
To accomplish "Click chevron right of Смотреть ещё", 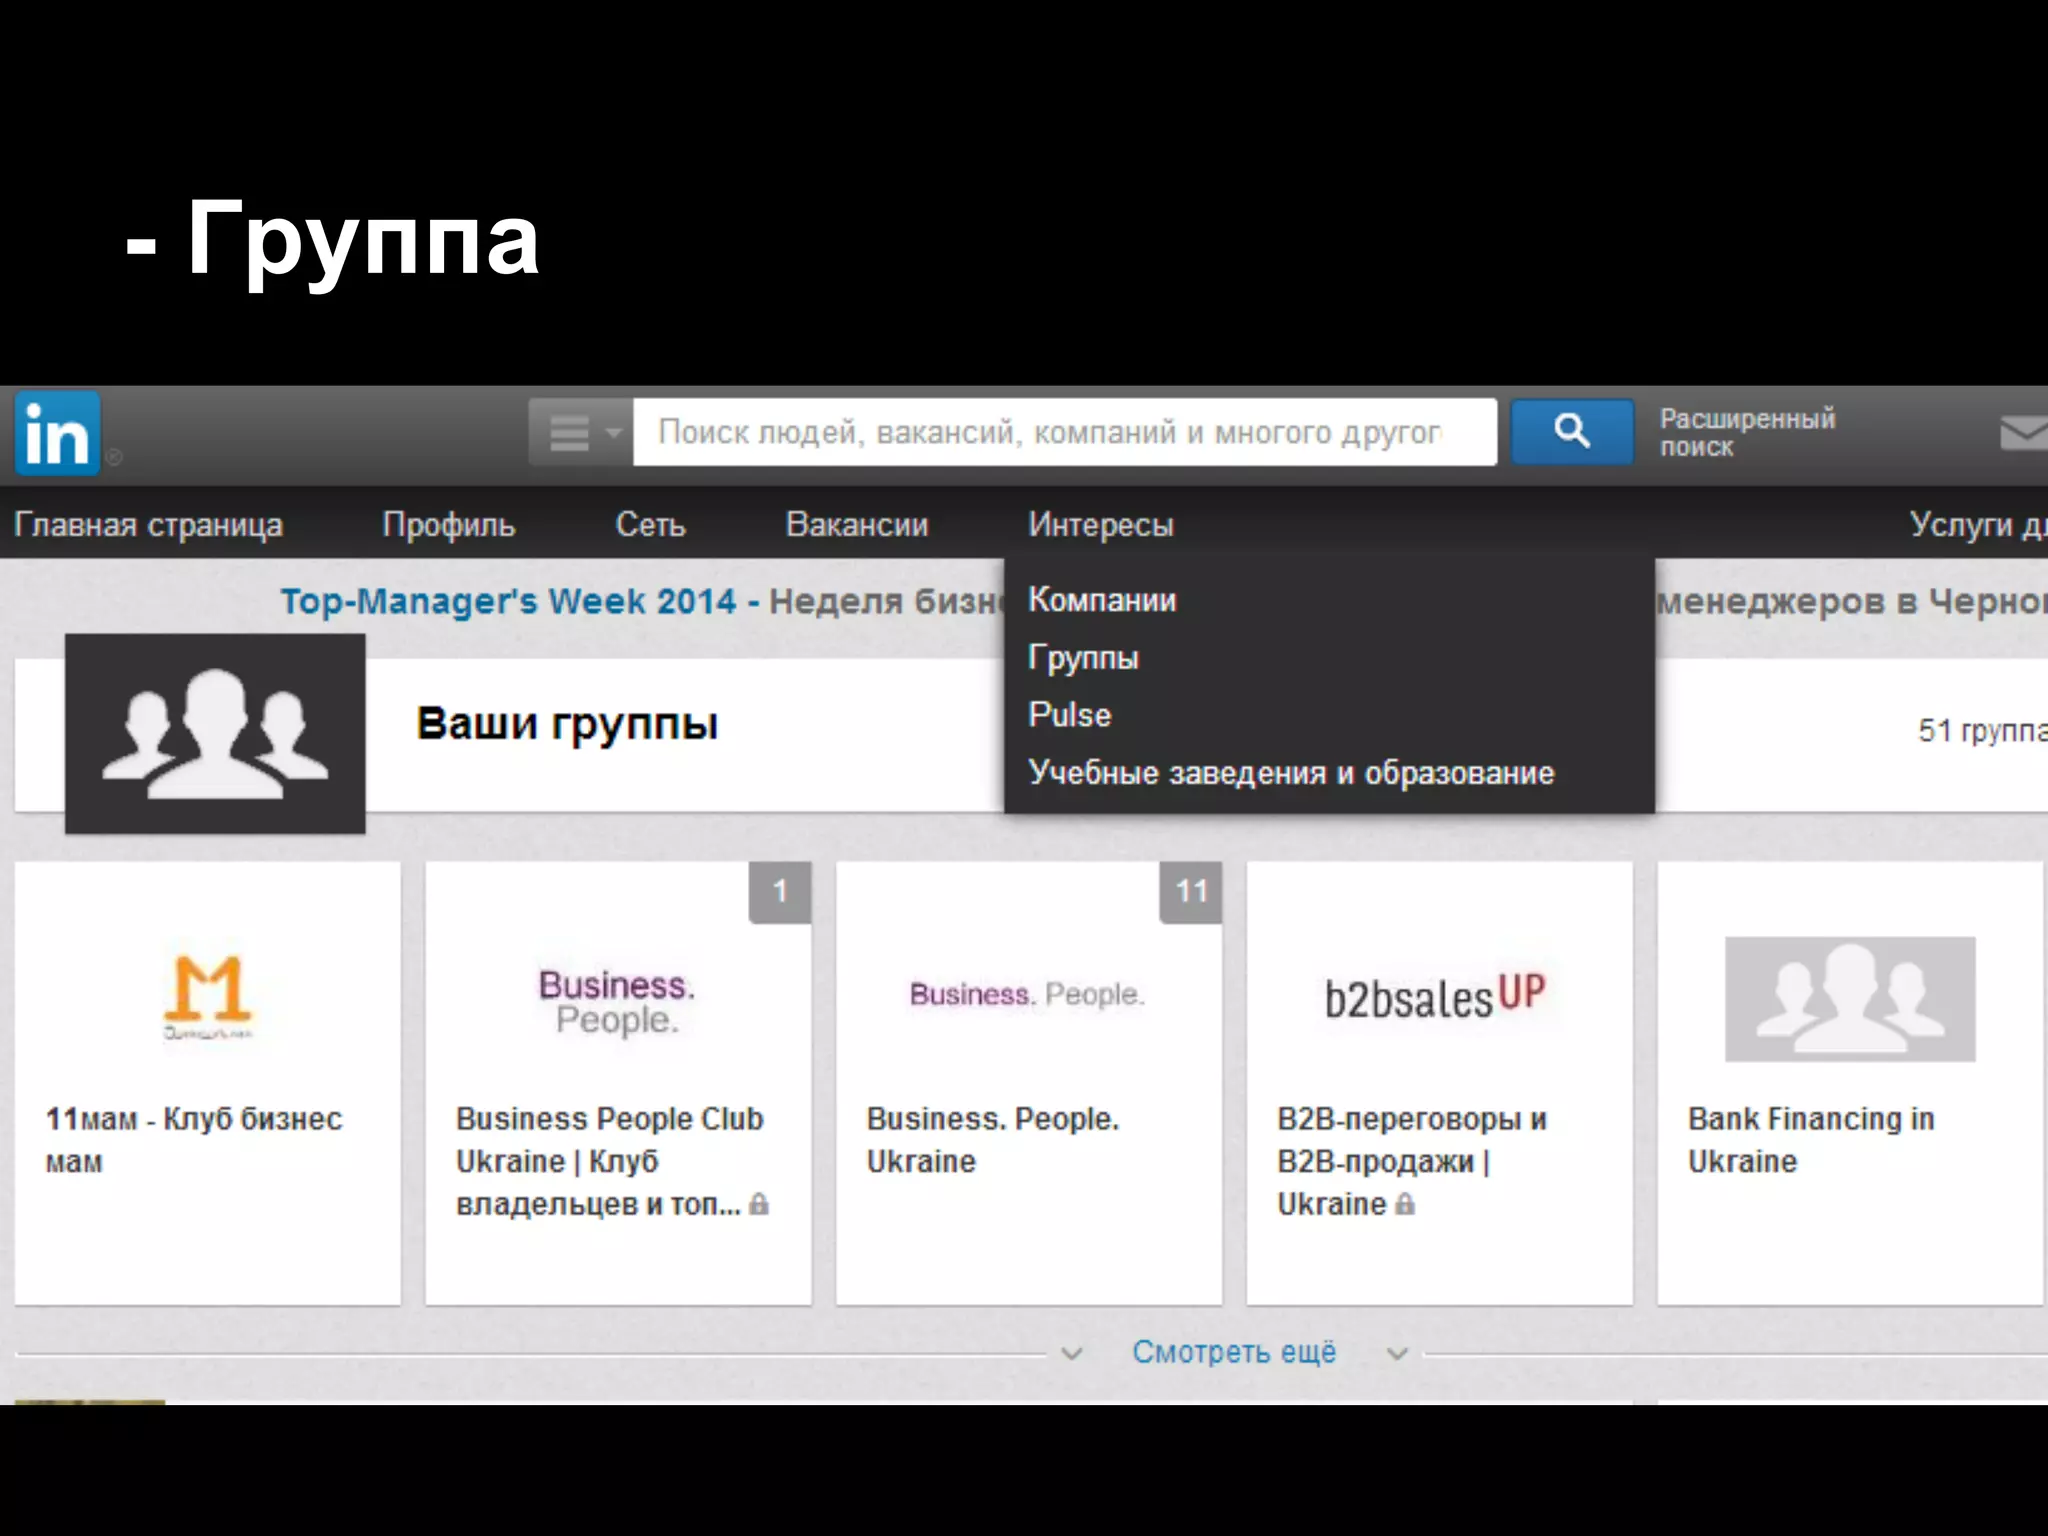I will [1398, 1354].
